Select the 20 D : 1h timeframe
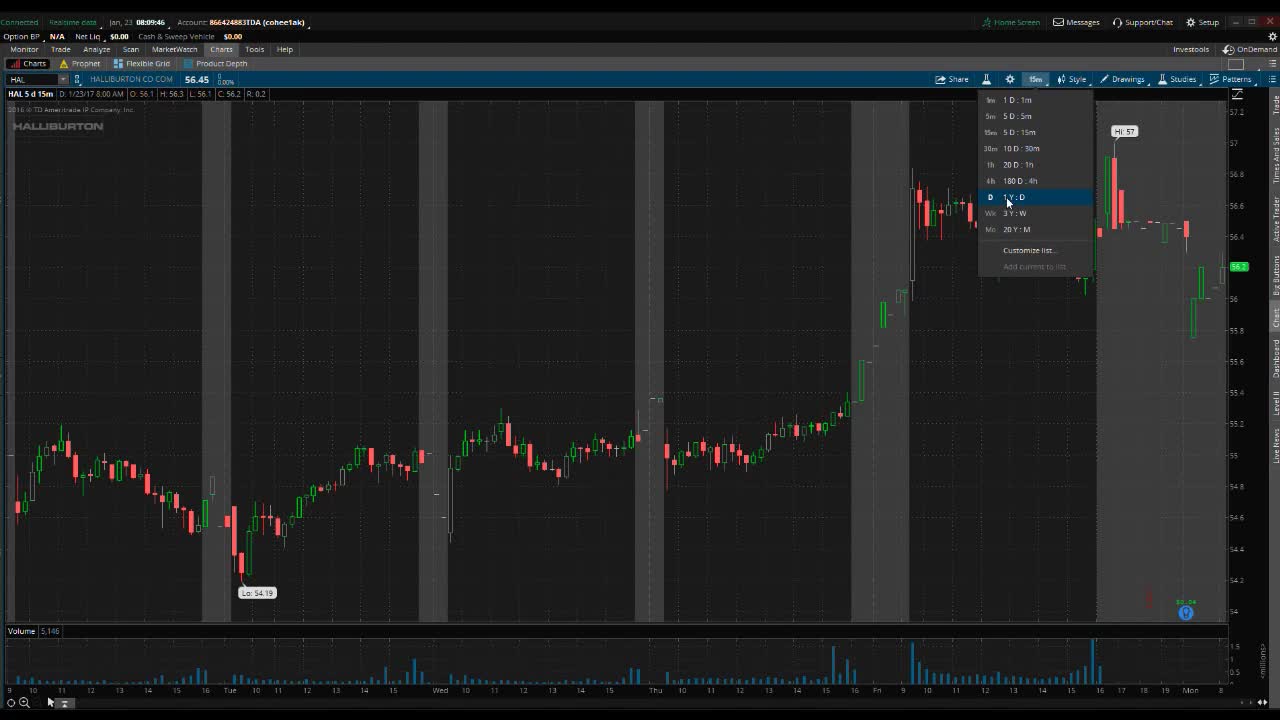Image resolution: width=1280 pixels, height=720 pixels. click(1036, 165)
